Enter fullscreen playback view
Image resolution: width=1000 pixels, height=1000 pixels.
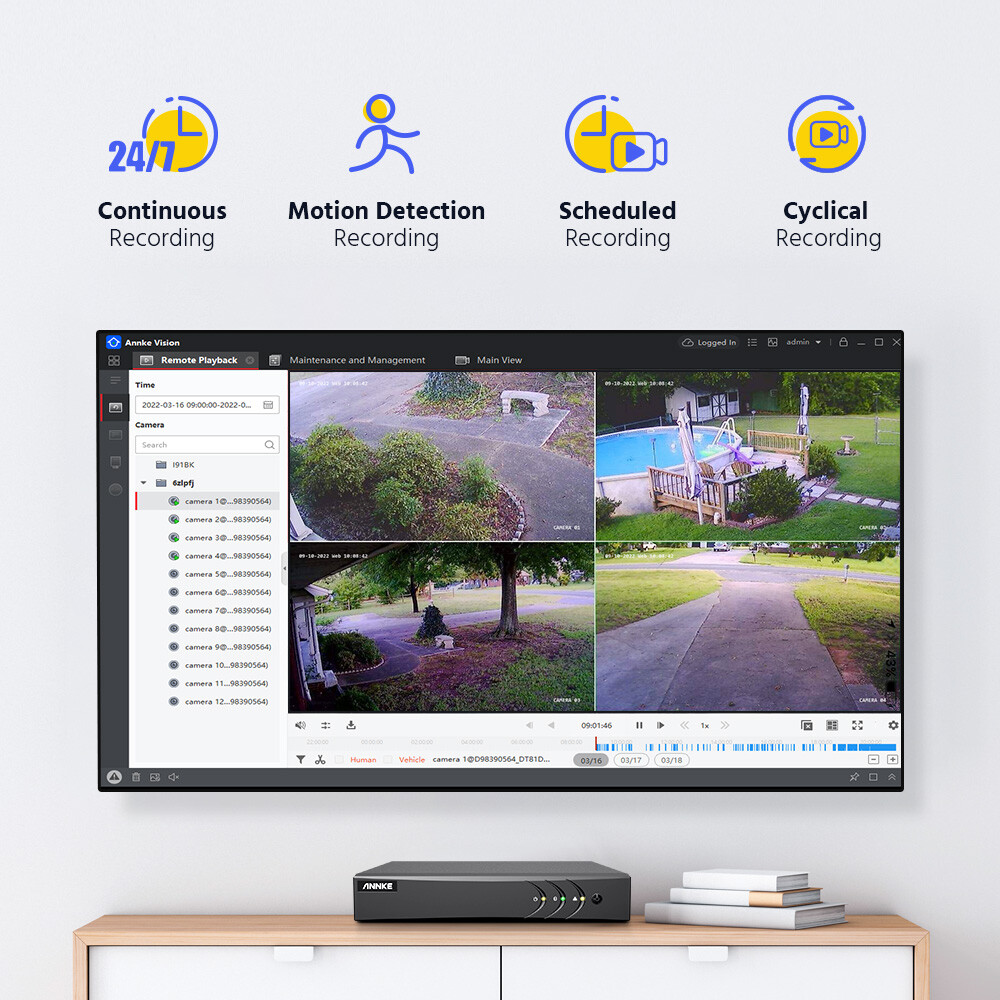857,725
